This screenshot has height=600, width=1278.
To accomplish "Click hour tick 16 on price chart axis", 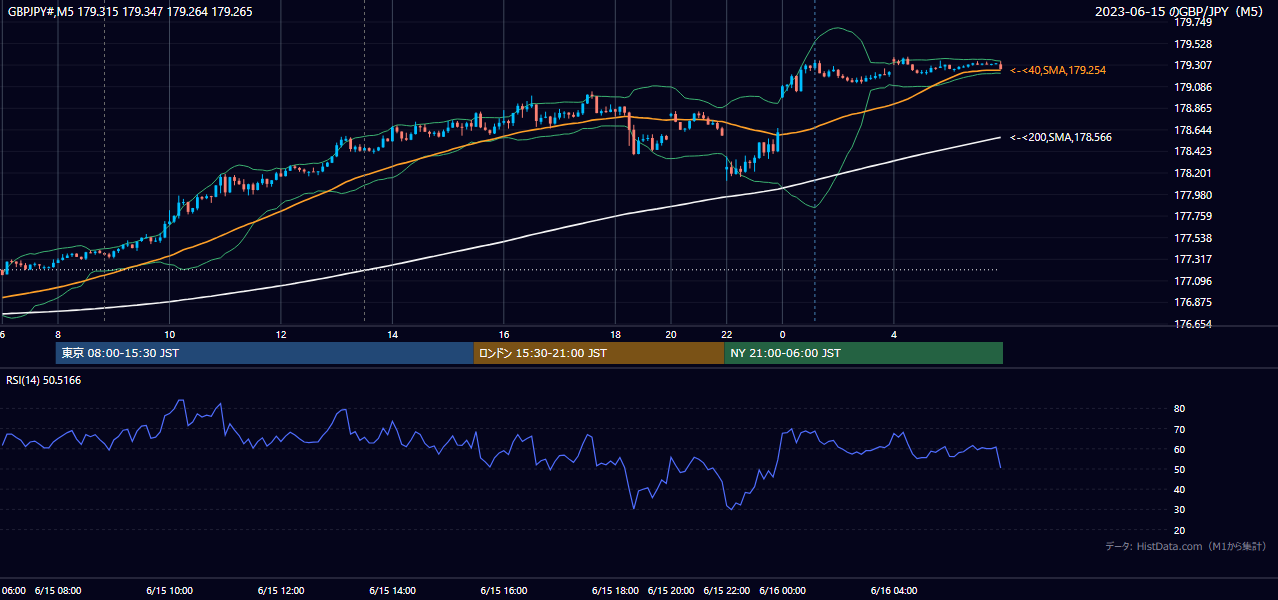I will pyautogui.click(x=504, y=335).
